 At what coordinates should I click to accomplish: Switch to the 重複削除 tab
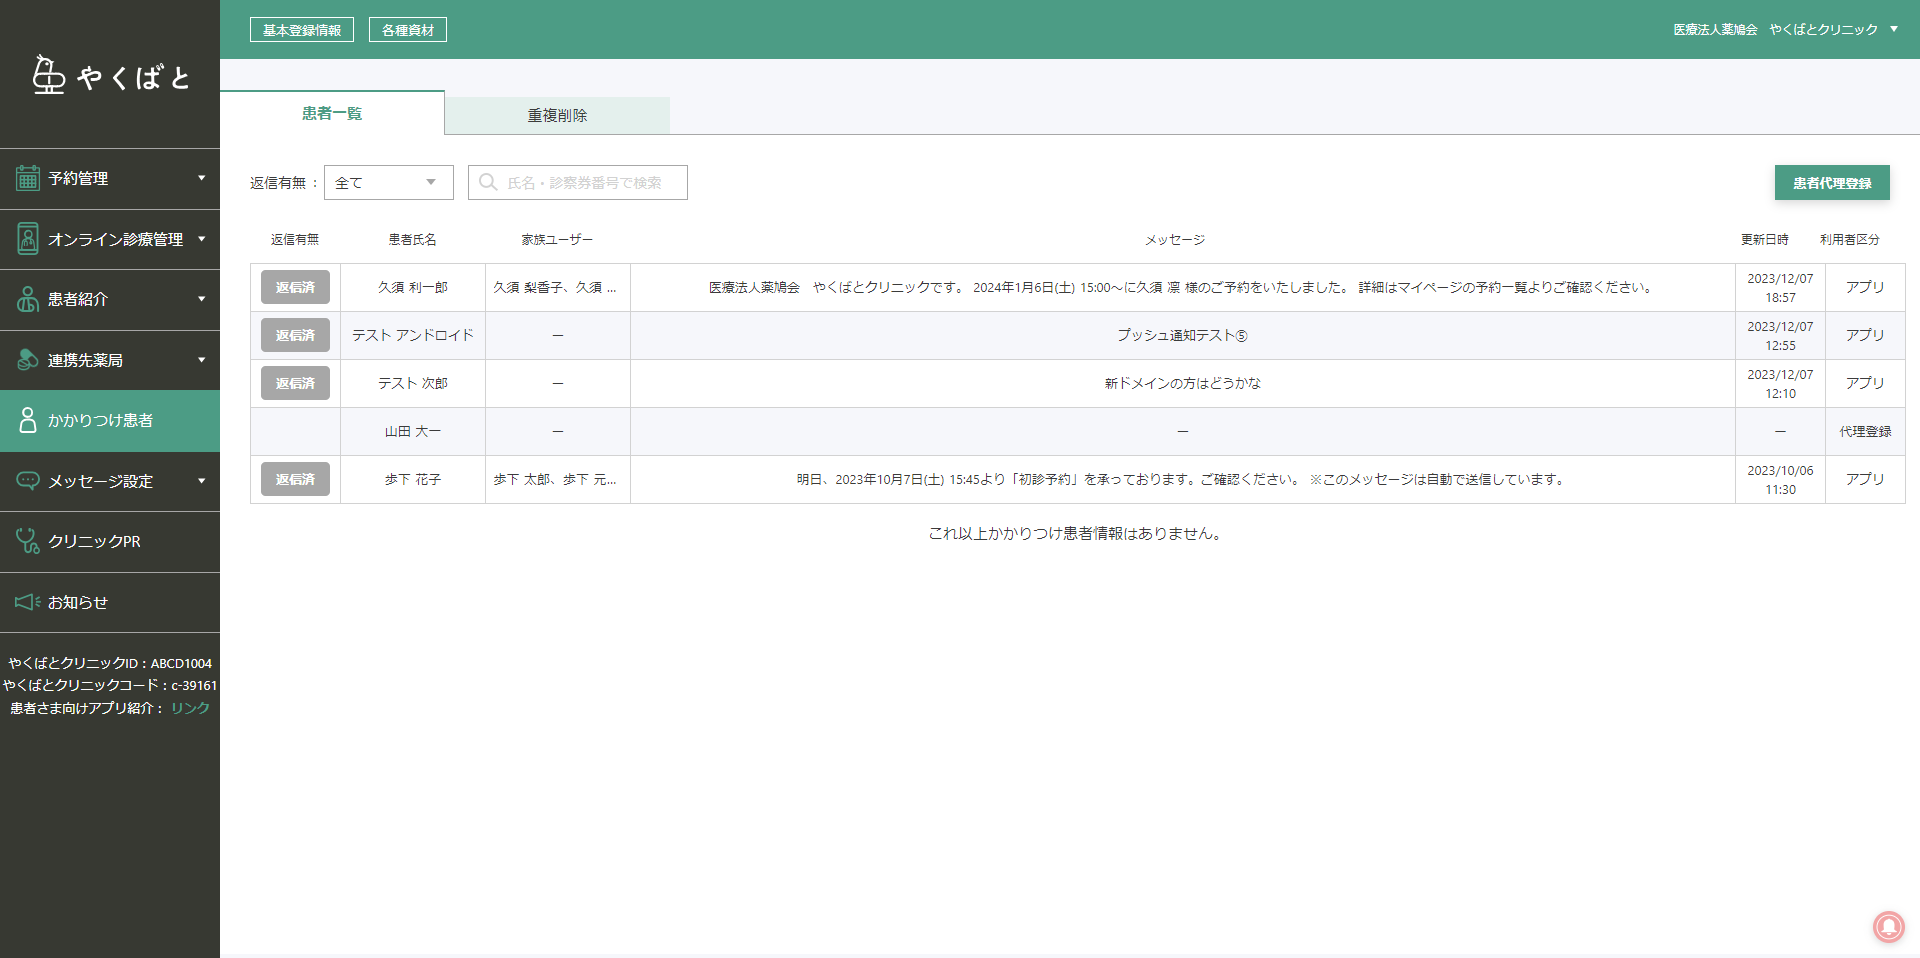point(557,115)
